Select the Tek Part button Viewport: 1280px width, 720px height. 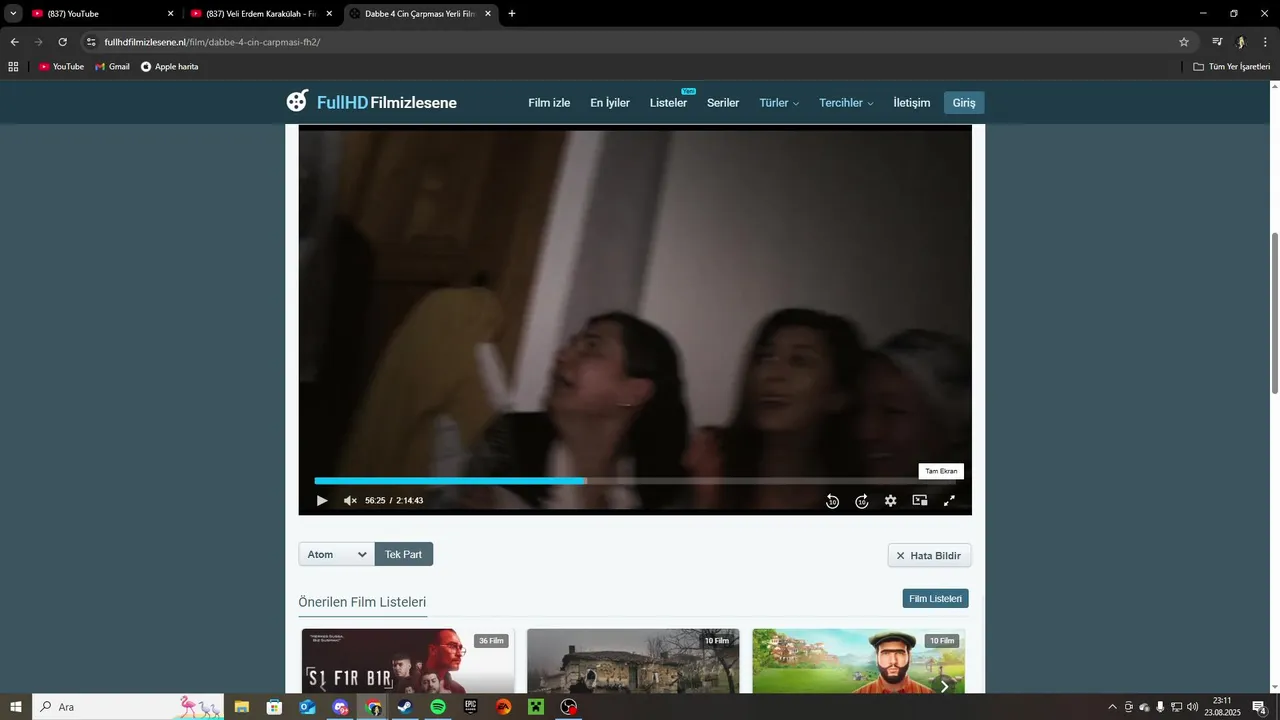[404, 554]
